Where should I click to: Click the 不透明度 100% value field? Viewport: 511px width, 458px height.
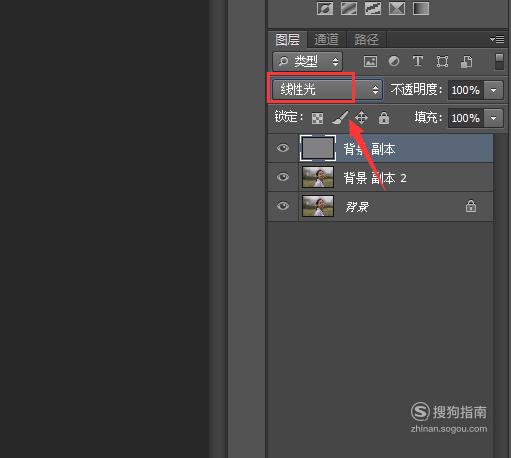pyautogui.click(x=465, y=90)
